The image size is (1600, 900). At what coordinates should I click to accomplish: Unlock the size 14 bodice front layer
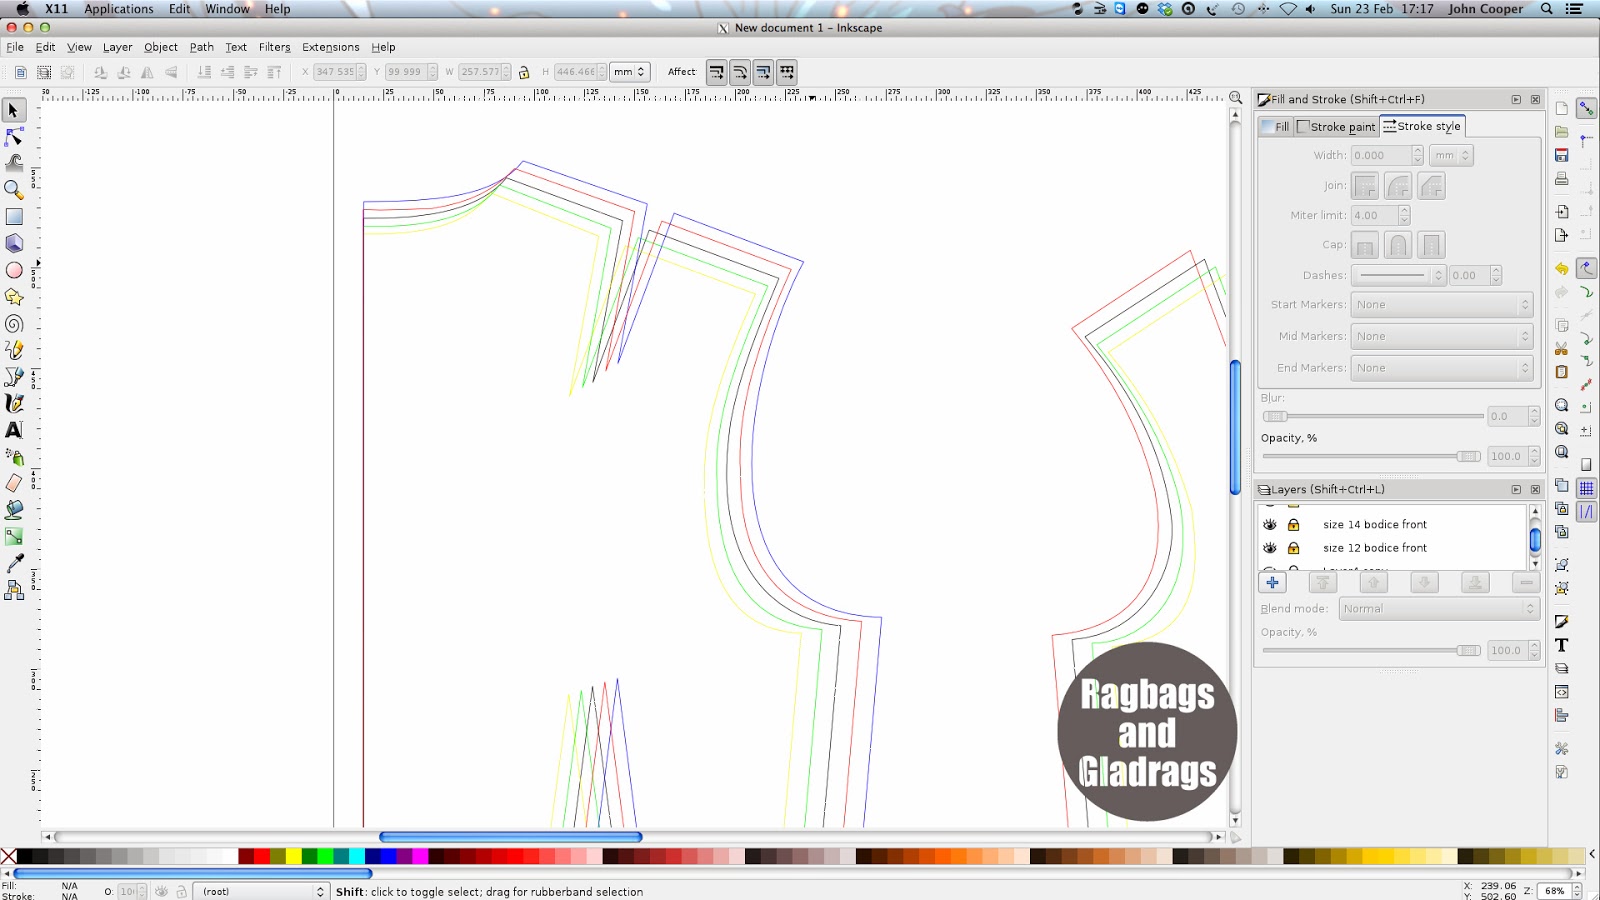tap(1293, 524)
